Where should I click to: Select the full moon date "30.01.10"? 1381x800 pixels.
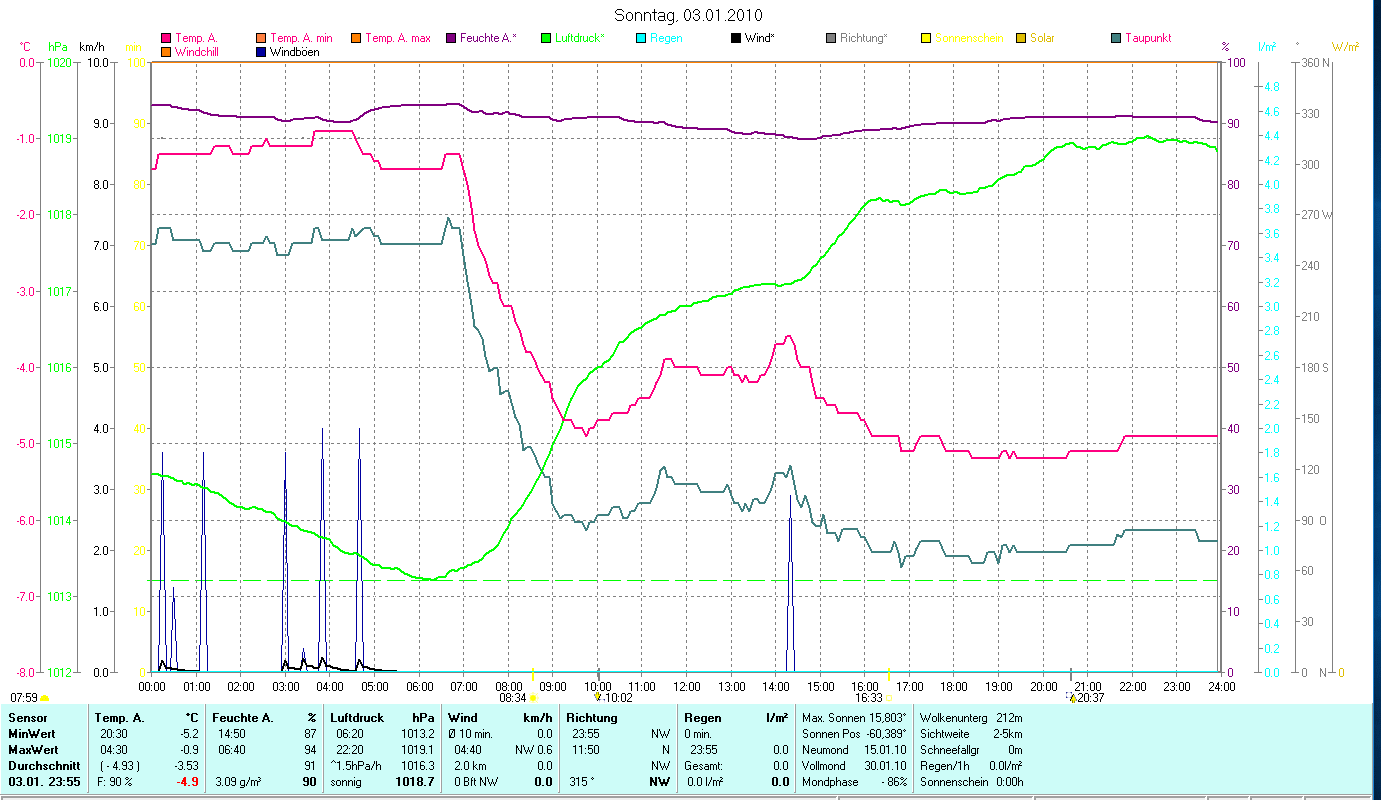(x=884, y=766)
